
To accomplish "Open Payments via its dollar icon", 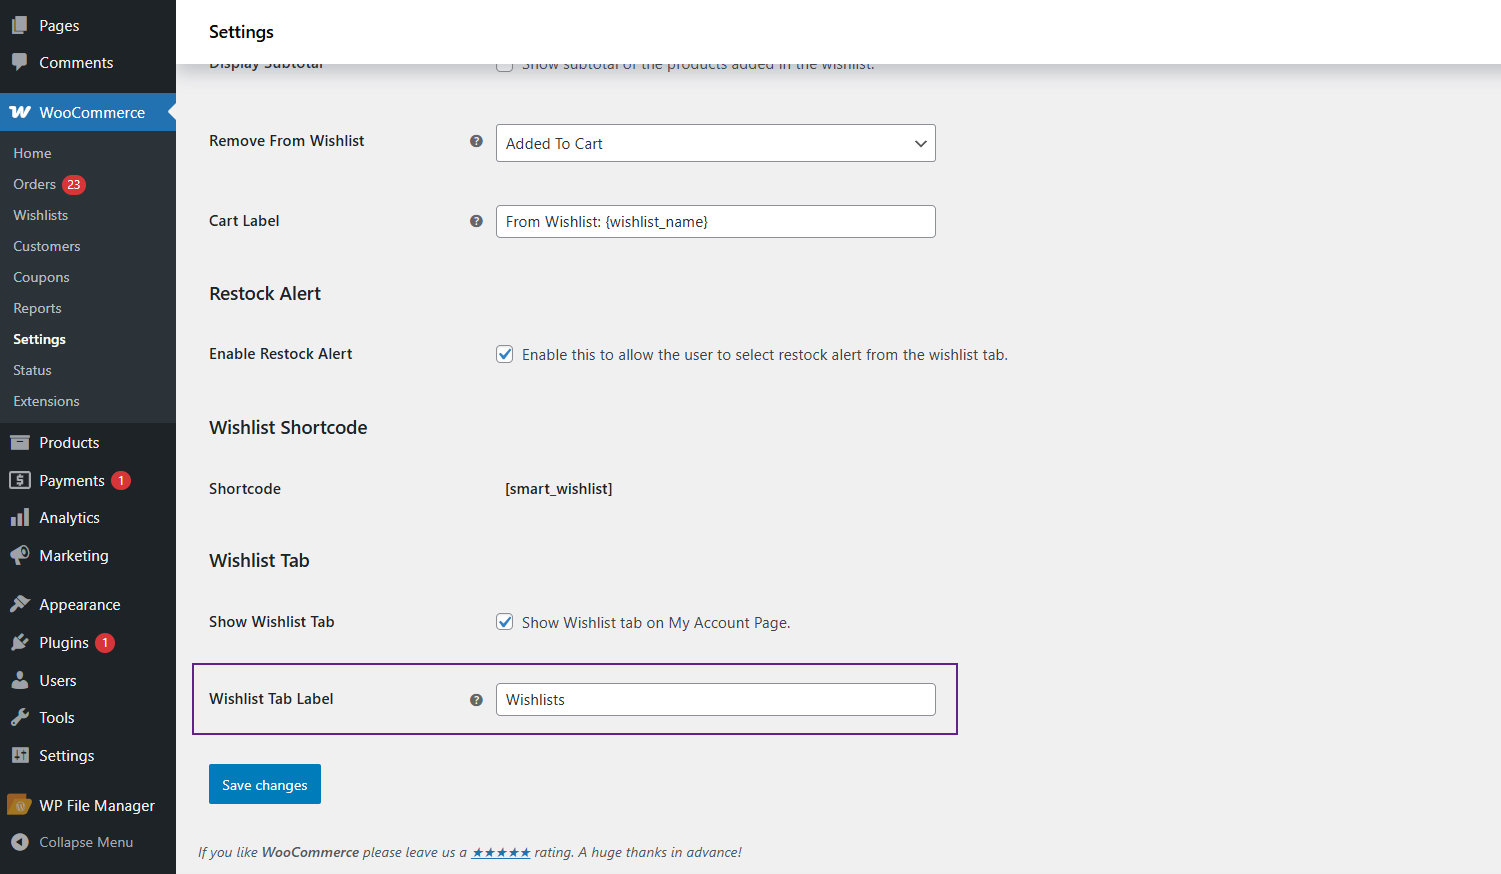I will tap(20, 480).
